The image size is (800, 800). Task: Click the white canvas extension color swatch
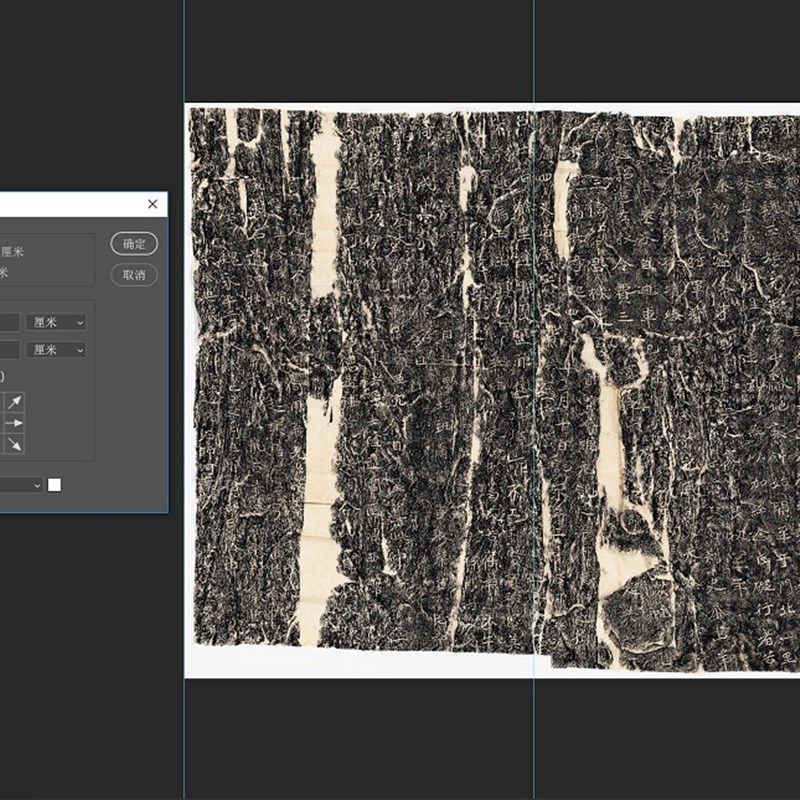[x=55, y=485]
